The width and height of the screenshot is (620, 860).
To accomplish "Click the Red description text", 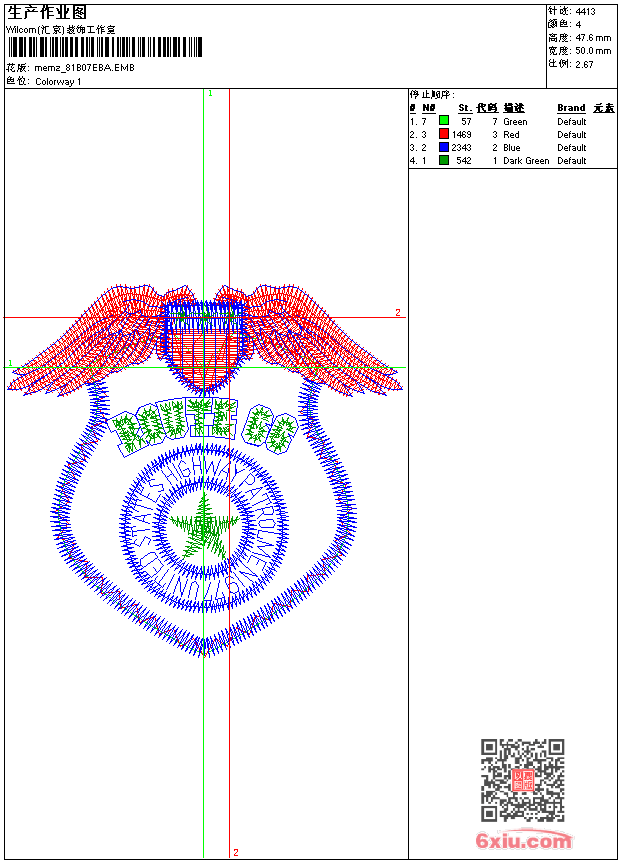I will coord(511,135).
